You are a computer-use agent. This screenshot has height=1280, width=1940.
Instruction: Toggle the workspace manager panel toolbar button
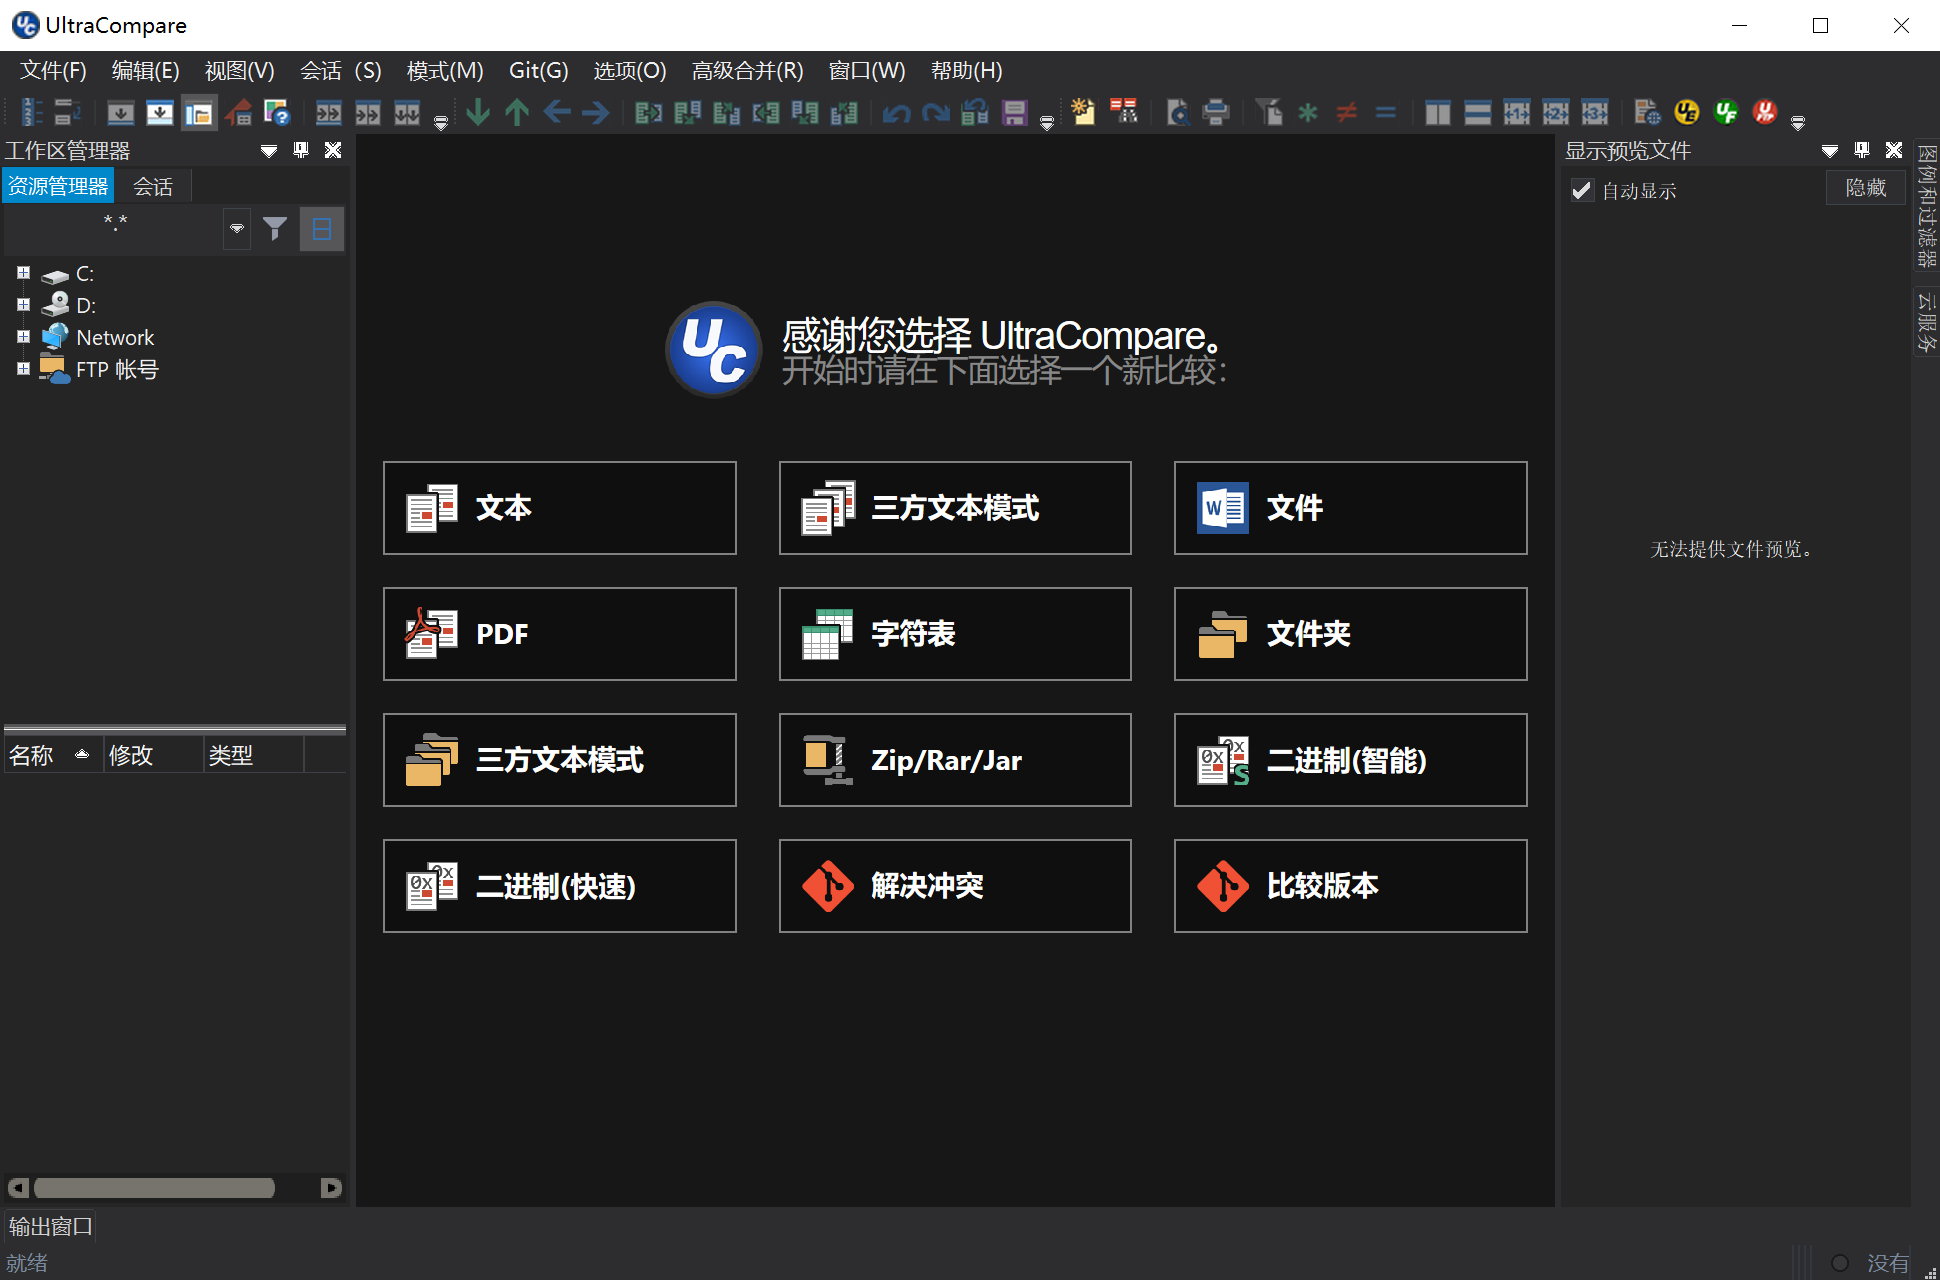(x=199, y=112)
